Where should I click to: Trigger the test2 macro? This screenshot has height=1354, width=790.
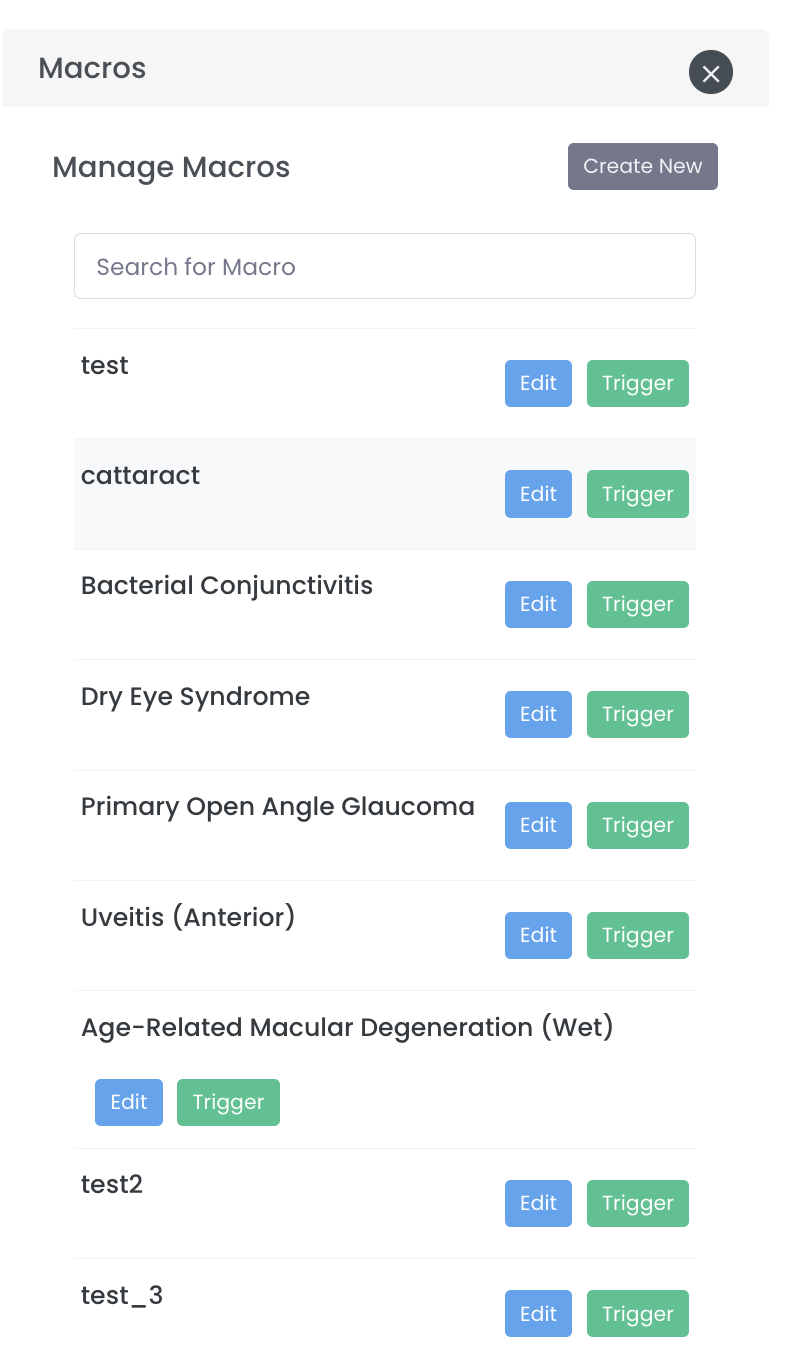pos(638,1203)
